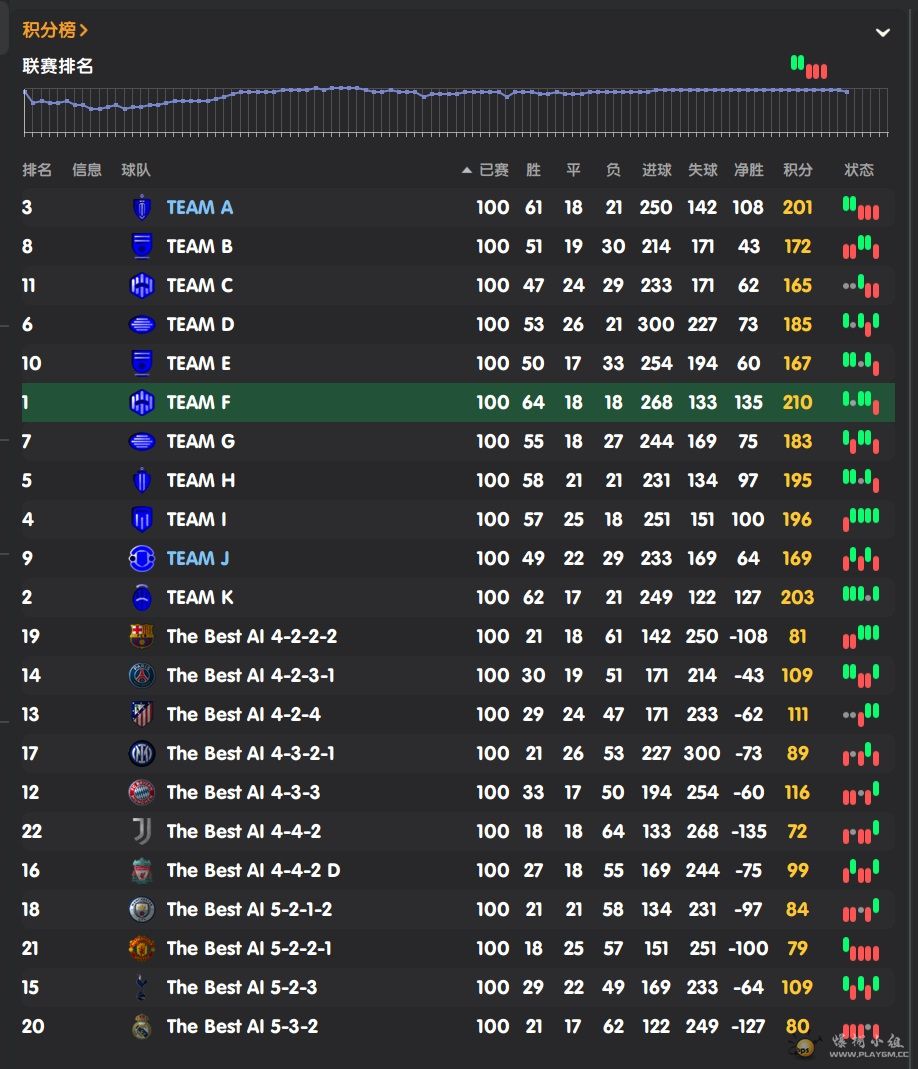Click the PSG badge beside The Best AI 4-2-3-1
The image size is (918, 1069).
pos(142,675)
